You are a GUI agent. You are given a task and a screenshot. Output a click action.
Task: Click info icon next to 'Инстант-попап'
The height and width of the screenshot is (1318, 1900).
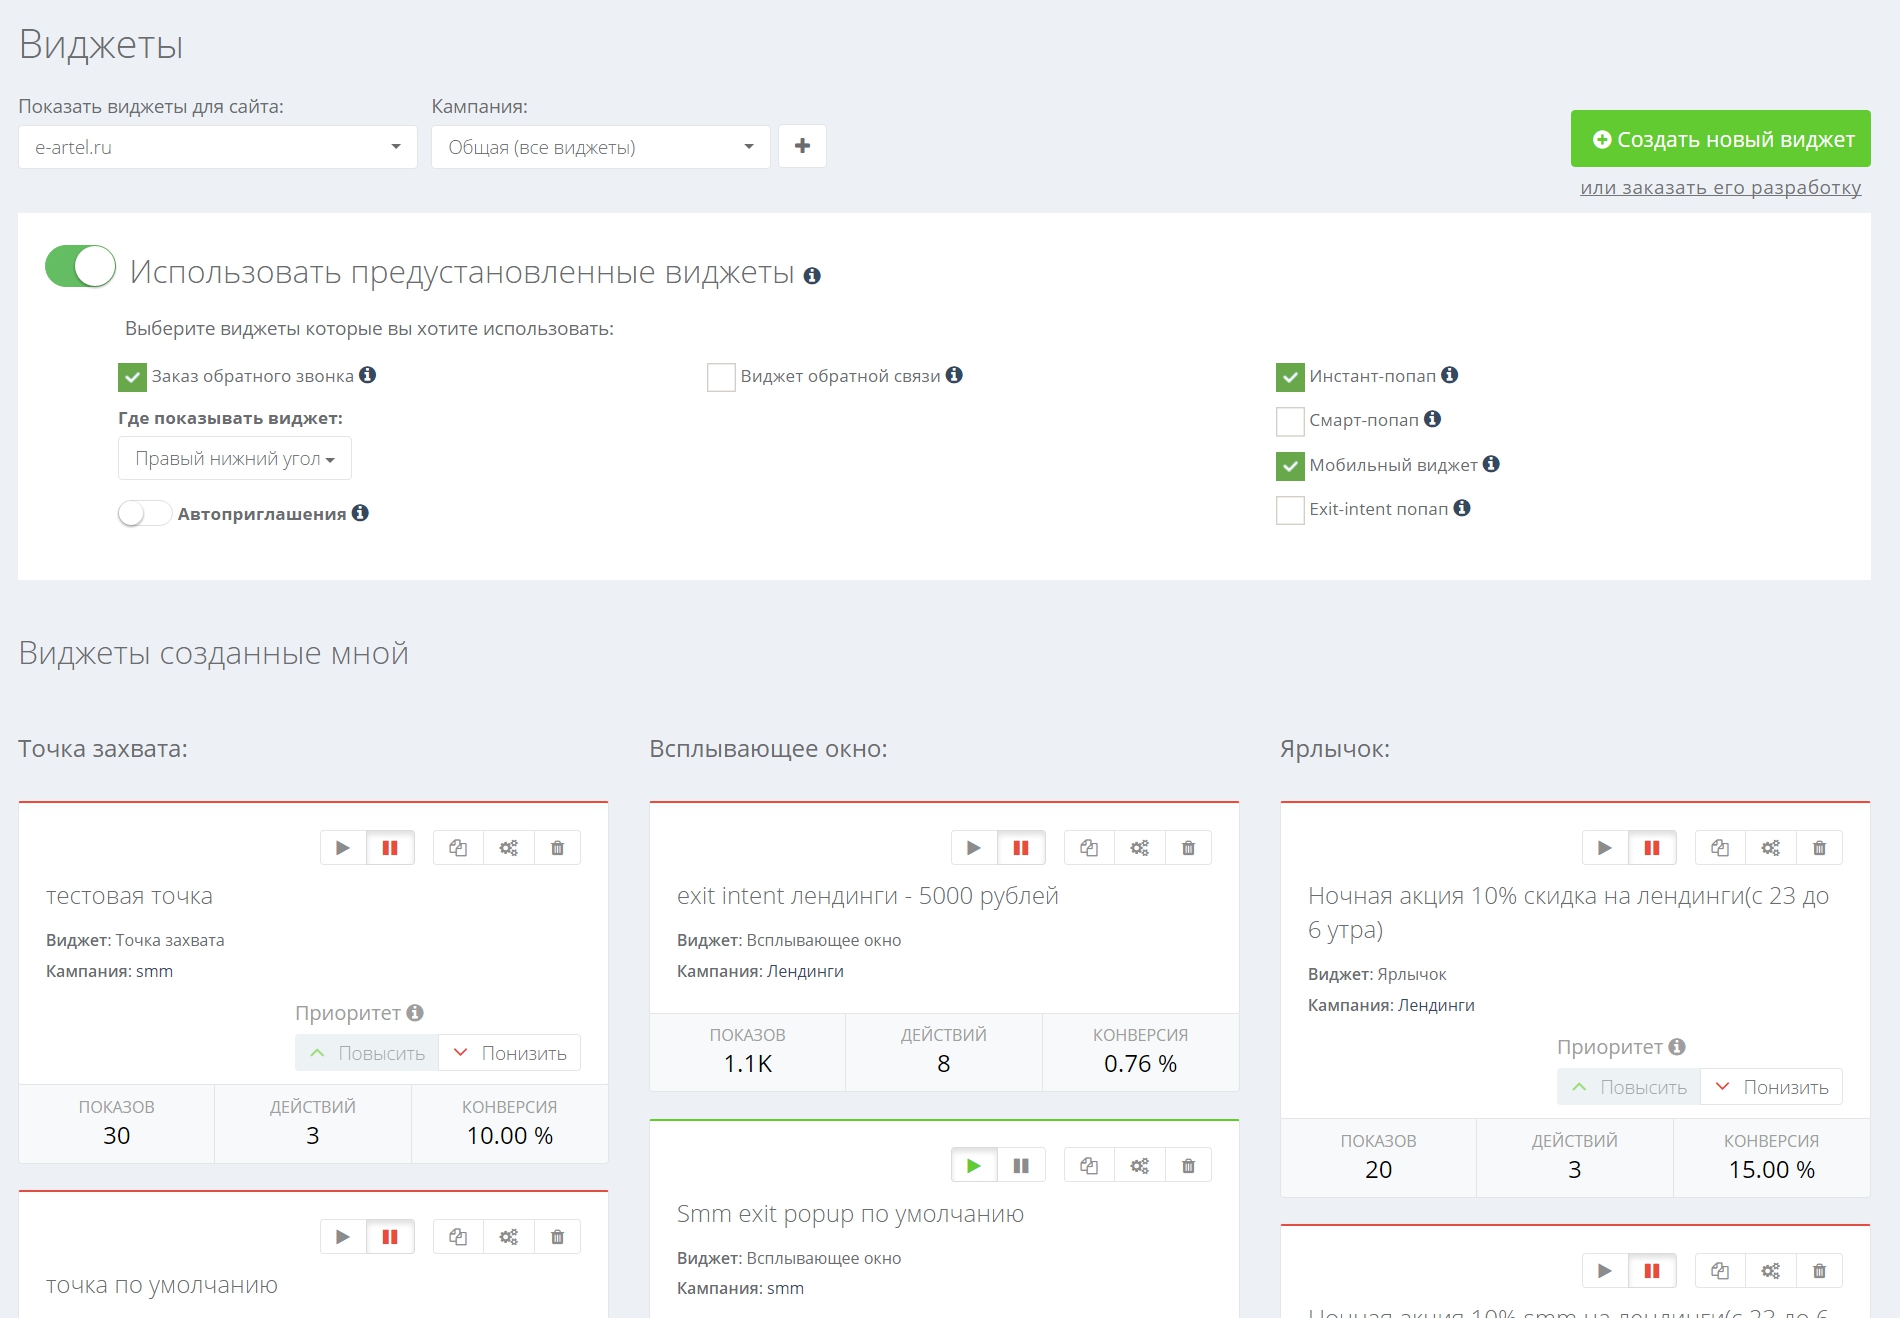pos(1450,375)
